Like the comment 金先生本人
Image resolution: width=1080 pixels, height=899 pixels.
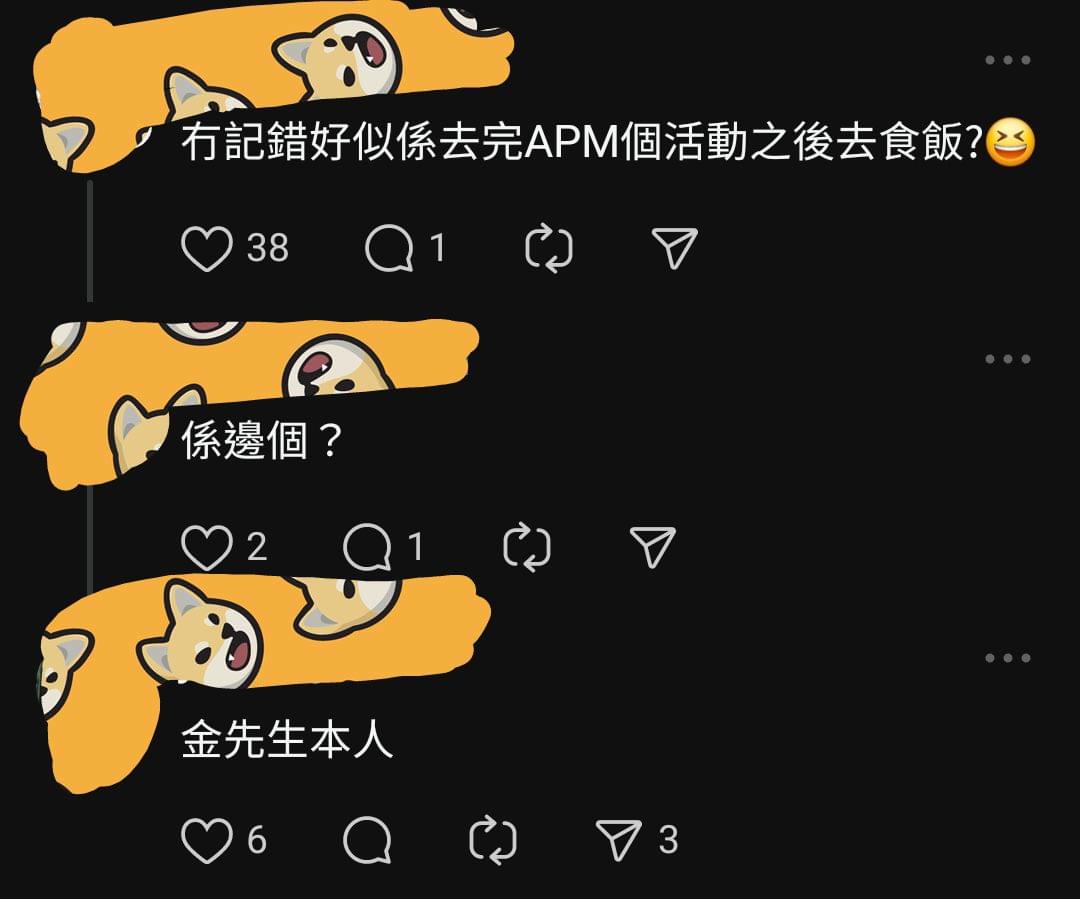click(x=207, y=840)
